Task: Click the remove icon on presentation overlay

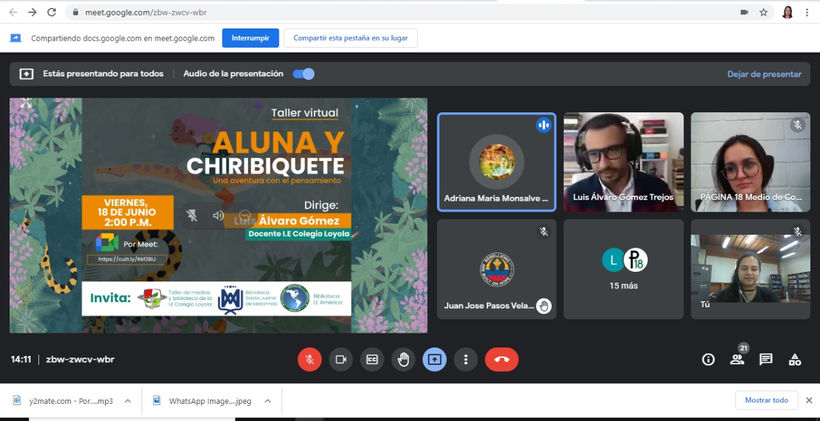Action: coord(244,215)
